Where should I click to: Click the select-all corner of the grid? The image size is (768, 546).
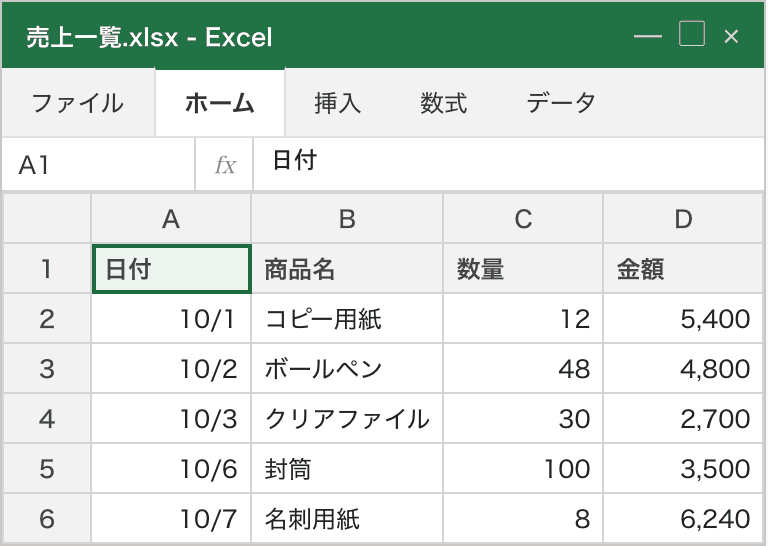[x=47, y=218]
